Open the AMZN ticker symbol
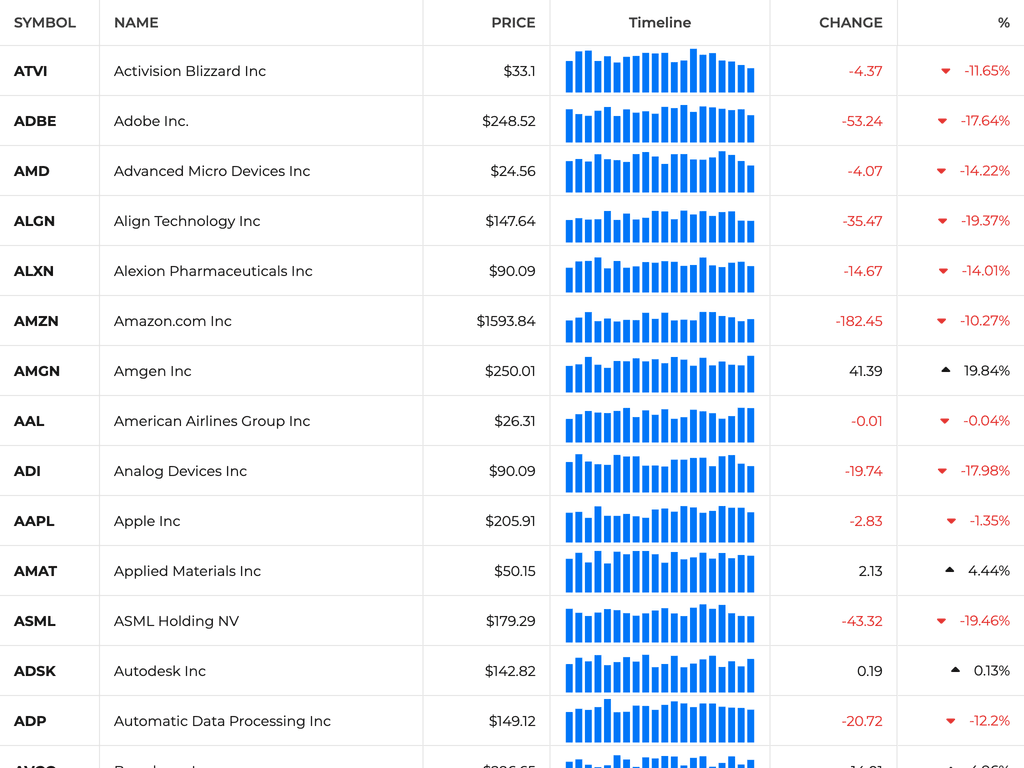Screen dimensions: 1024x768 point(36,321)
